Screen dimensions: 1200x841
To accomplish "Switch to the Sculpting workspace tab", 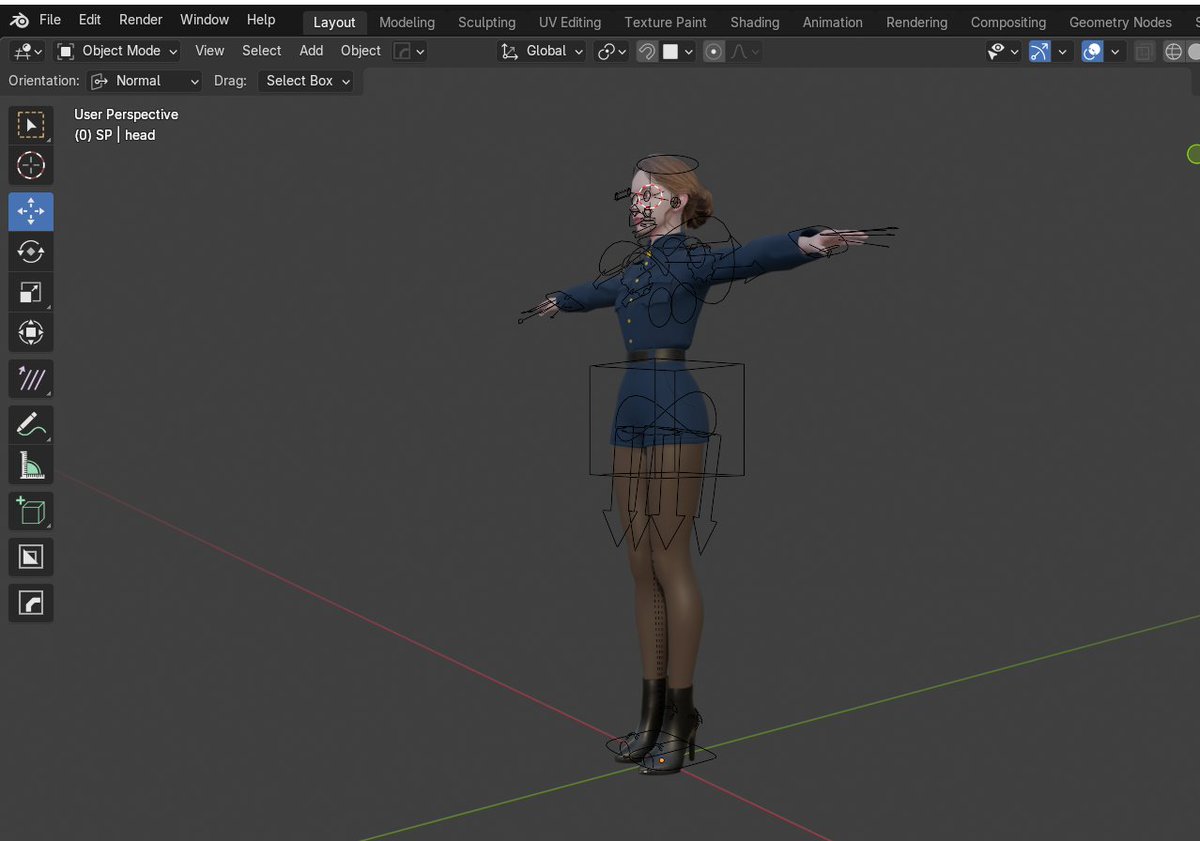I will click(x=487, y=22).
